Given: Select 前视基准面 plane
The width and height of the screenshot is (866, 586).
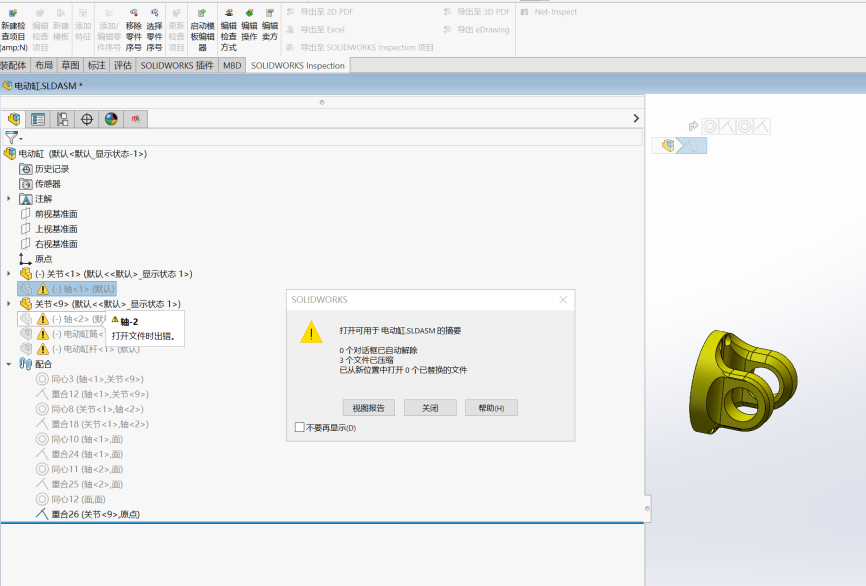Looking at the screenshot, I should [x=49, y=214].
